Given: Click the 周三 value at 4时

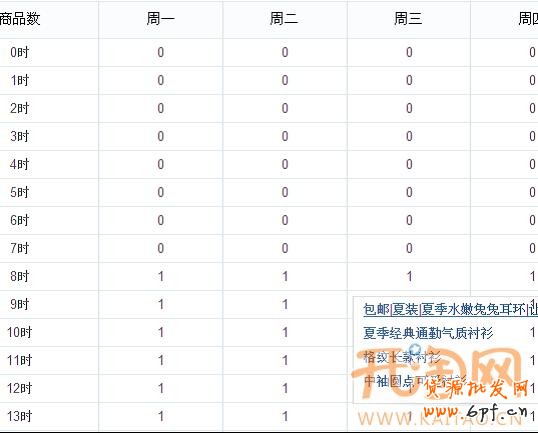Looking at the screenshot, I should click(409, 164).
